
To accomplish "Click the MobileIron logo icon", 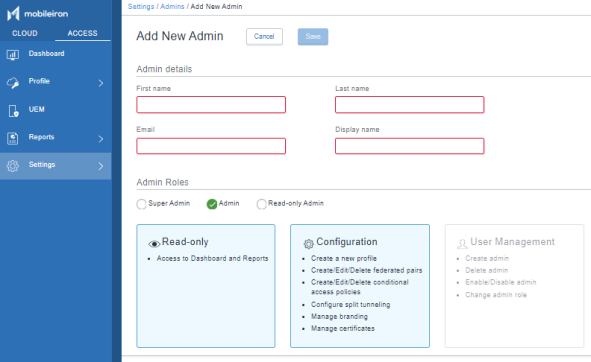I will 13,14.
